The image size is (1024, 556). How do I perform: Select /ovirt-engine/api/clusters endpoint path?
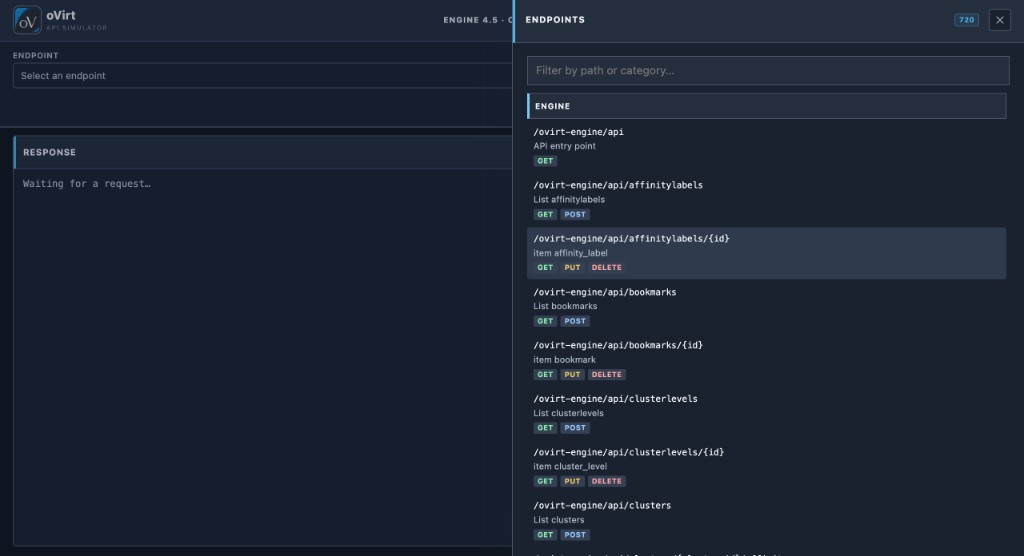tap(602, 506)
